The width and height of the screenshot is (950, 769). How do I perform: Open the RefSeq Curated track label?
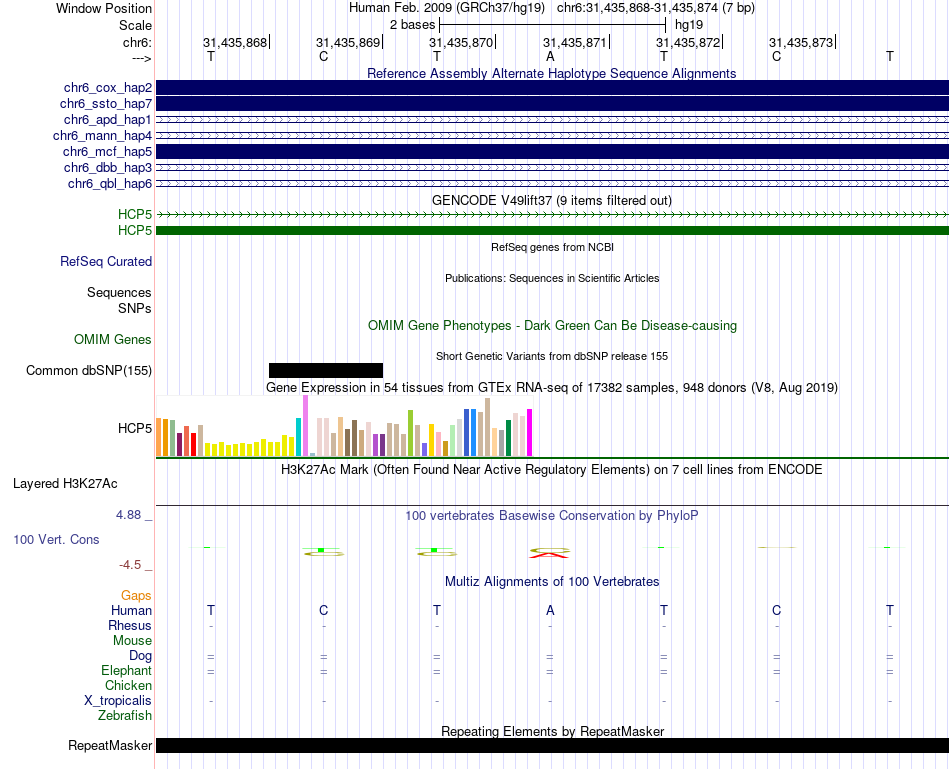pyautogui.click(x=106, y=262)
